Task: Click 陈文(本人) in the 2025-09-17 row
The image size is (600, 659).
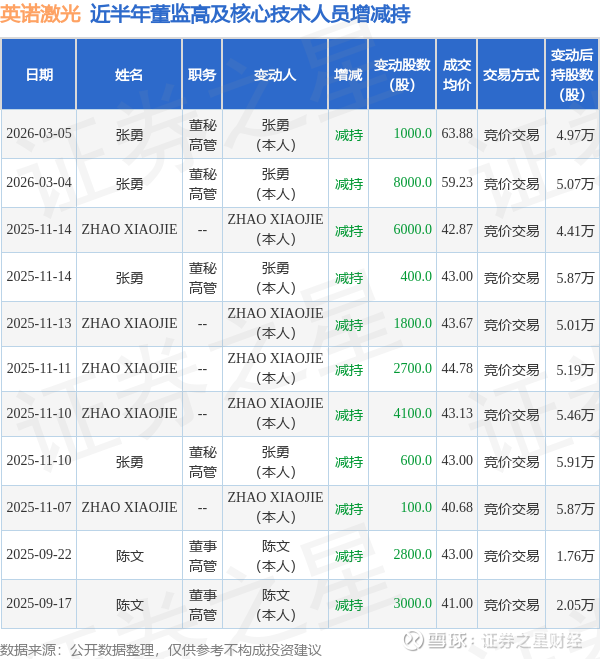Action: click(275, 605)
